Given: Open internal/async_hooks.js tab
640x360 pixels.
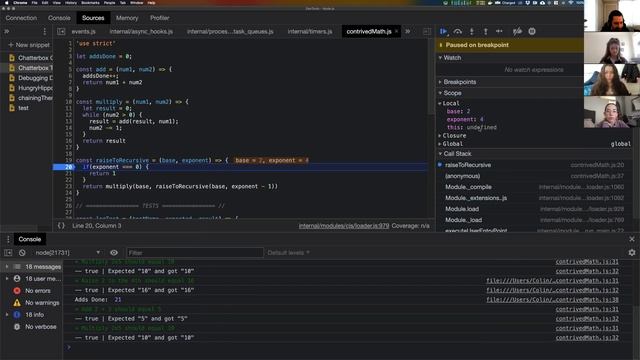Looking at the screenshot, I should (x=141, y=31).
